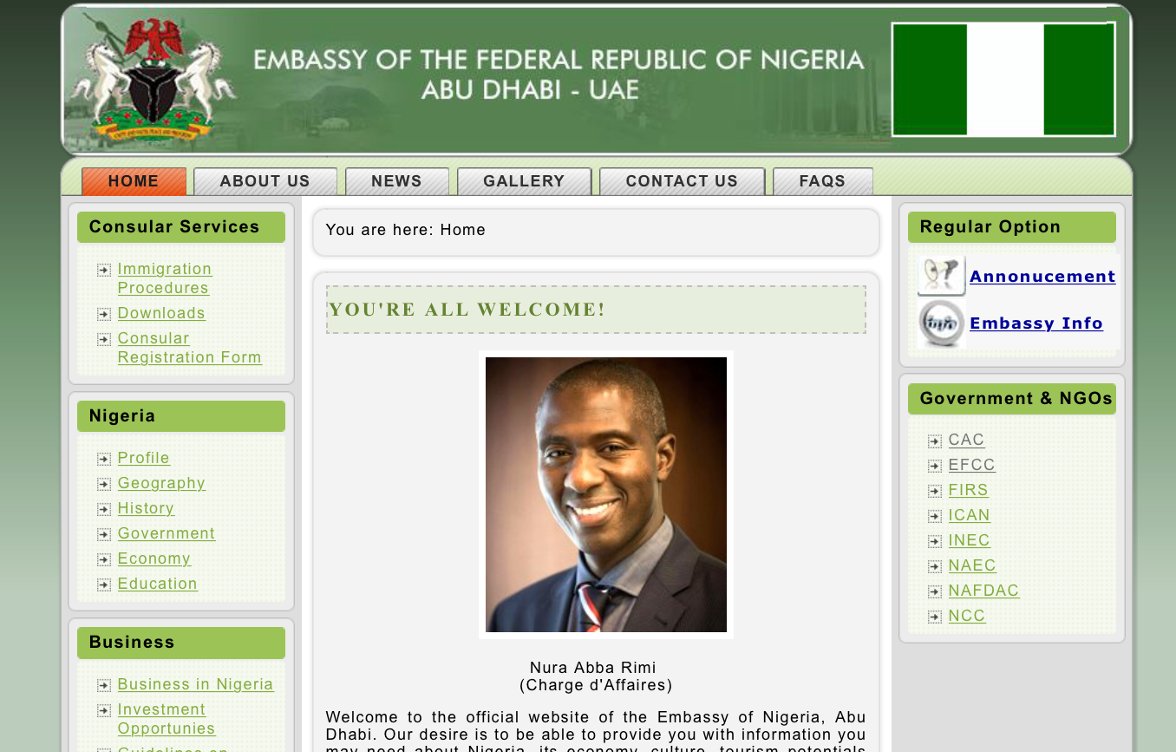Click the Nigerian coat of arms logo
The width and height of the screenshot is (1176, 752).
point(154,79)
